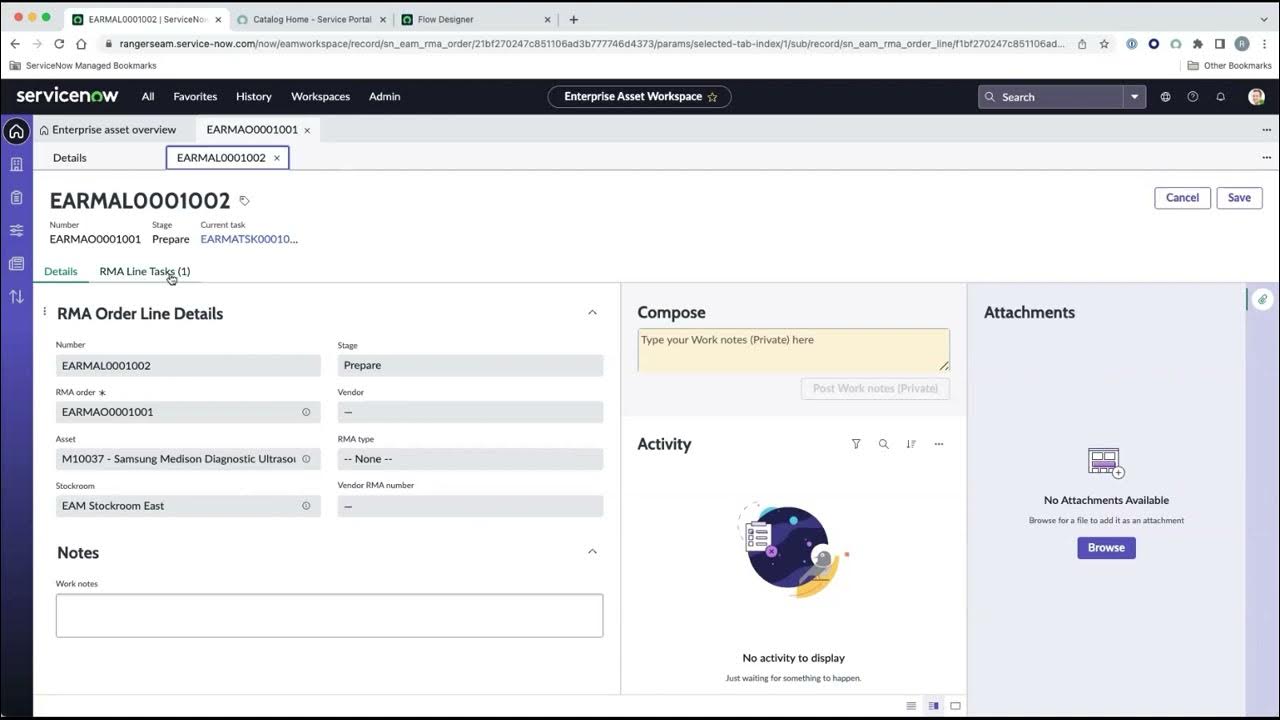Click the Enterprise Asset Workspace pill
Image resolution: width=1280 pixels, height=720 pixels.
[640, 97]
